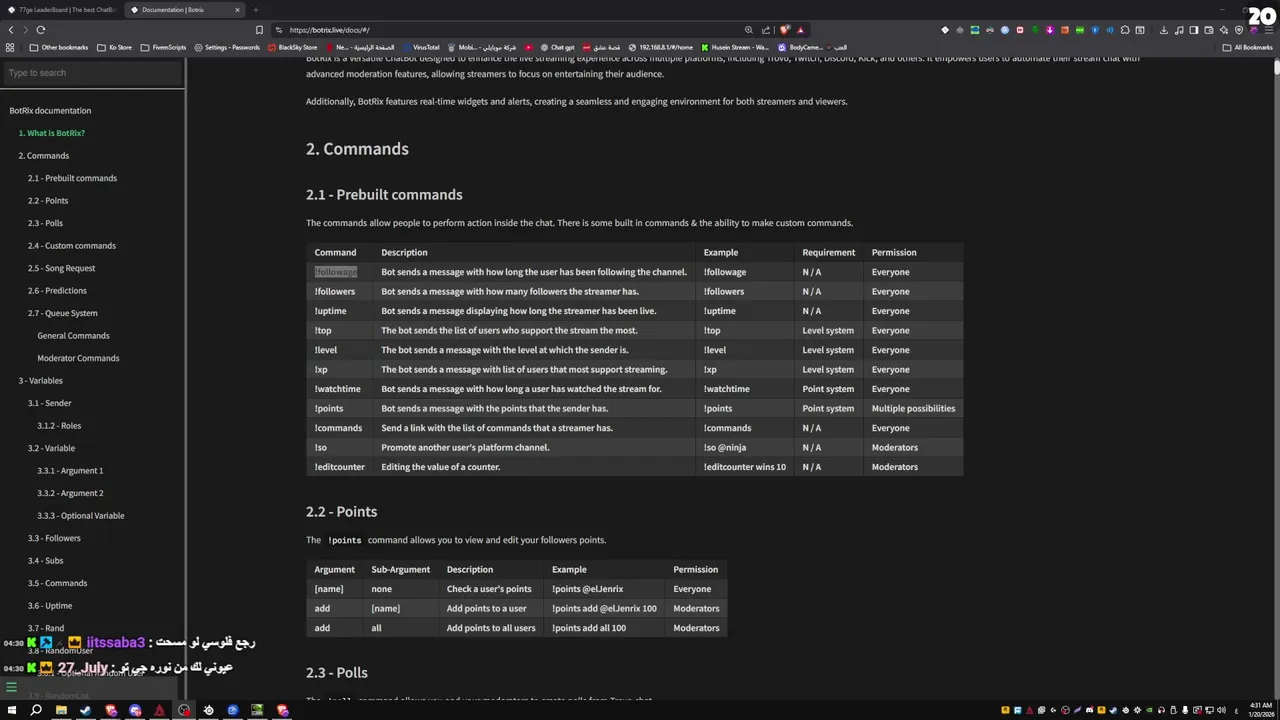Open 3.3.1 - Argument 1 sidebar link
This screenshot has width=1280, height=720.
(70, 471)
